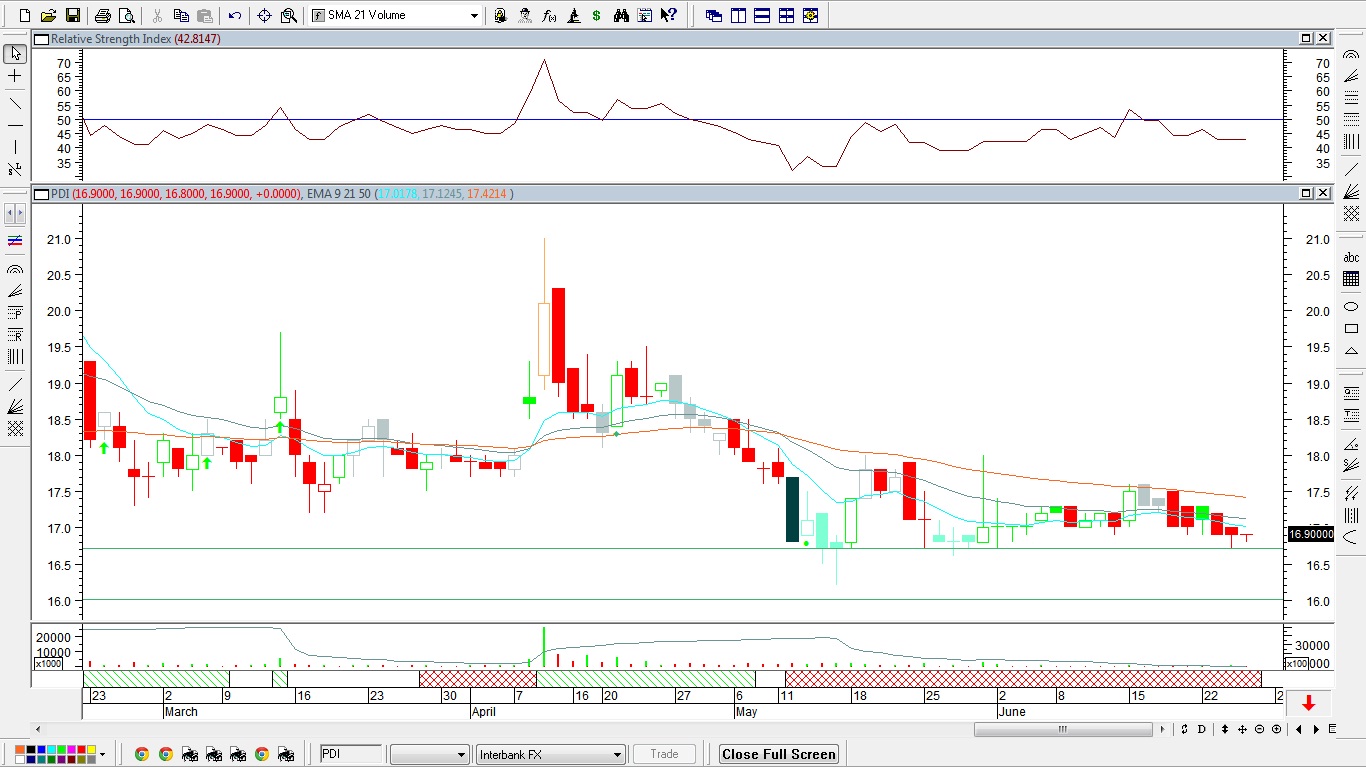Pick the yellow color swatch
The width and height of the screenshot is (1366, 768).
point(91,750)
